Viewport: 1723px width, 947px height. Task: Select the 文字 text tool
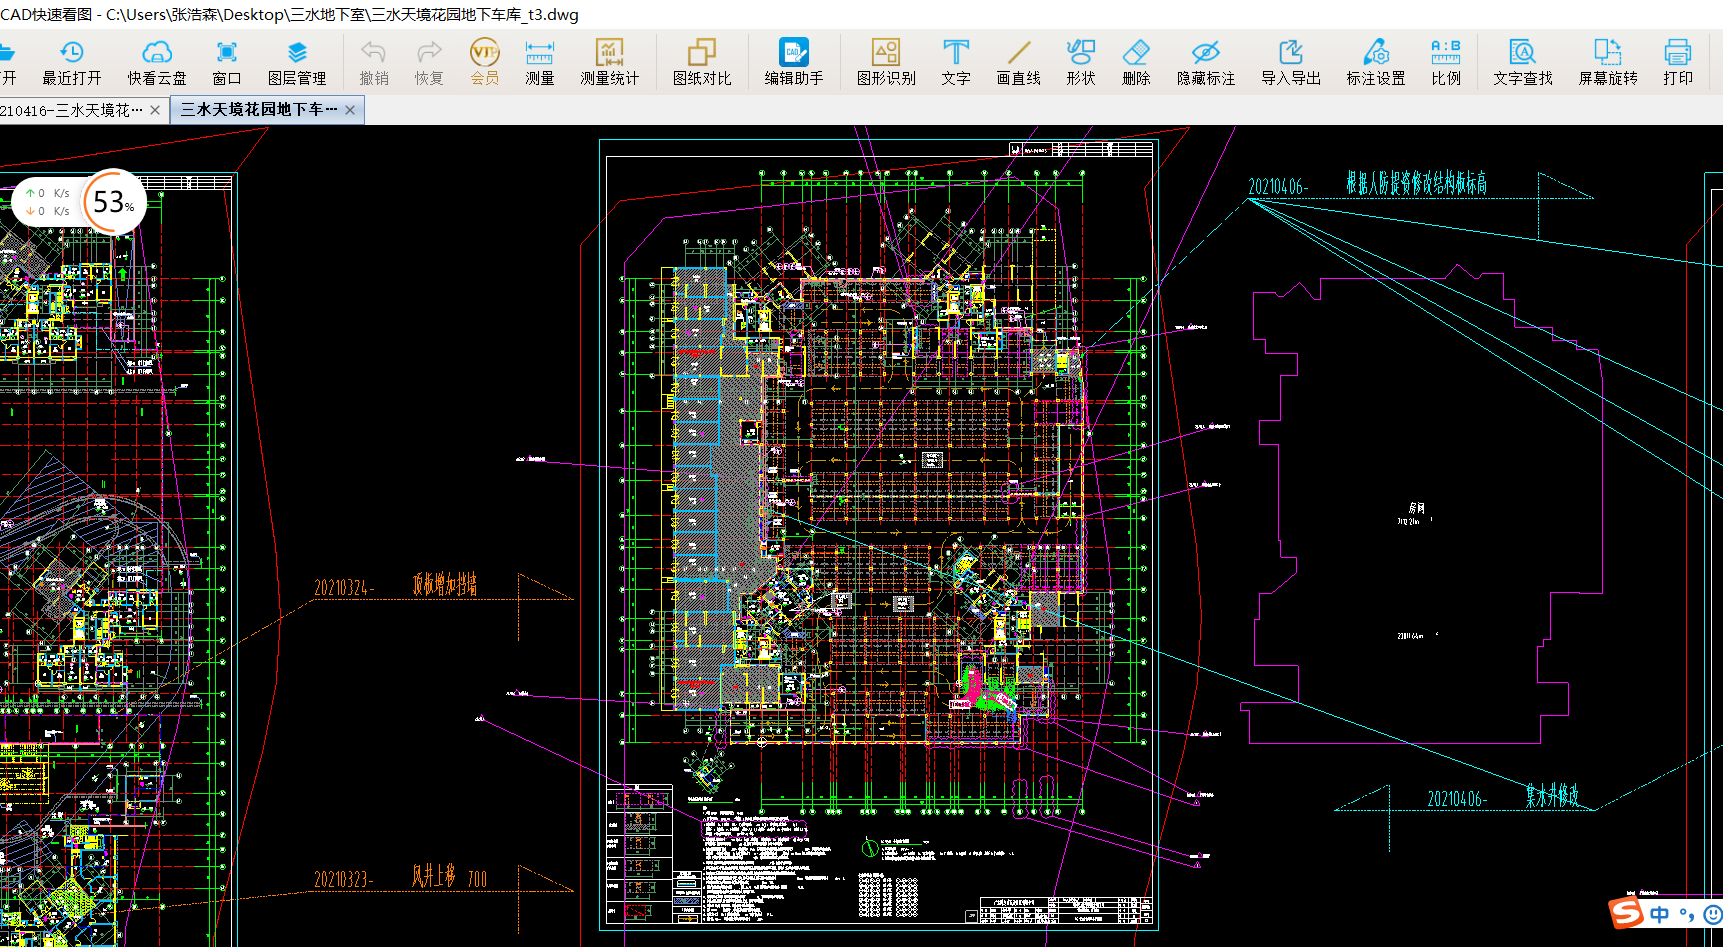pos(956,63)
